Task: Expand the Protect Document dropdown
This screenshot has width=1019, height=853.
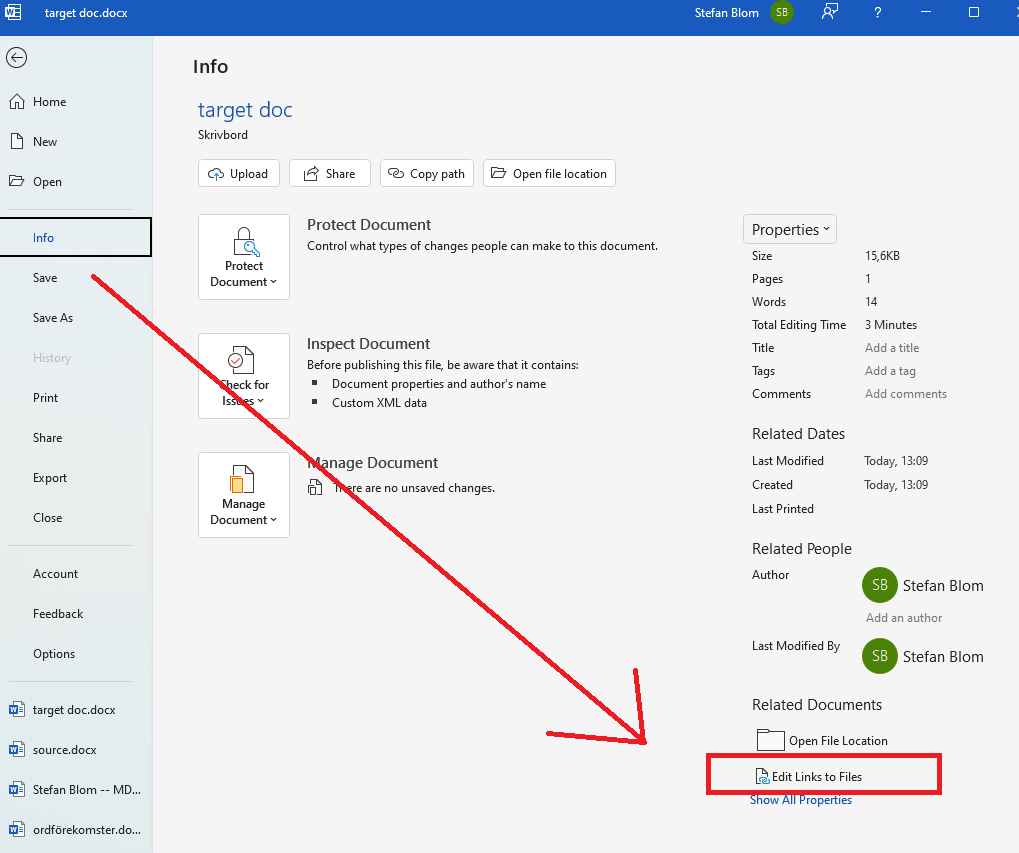Action: click(244, 257)
